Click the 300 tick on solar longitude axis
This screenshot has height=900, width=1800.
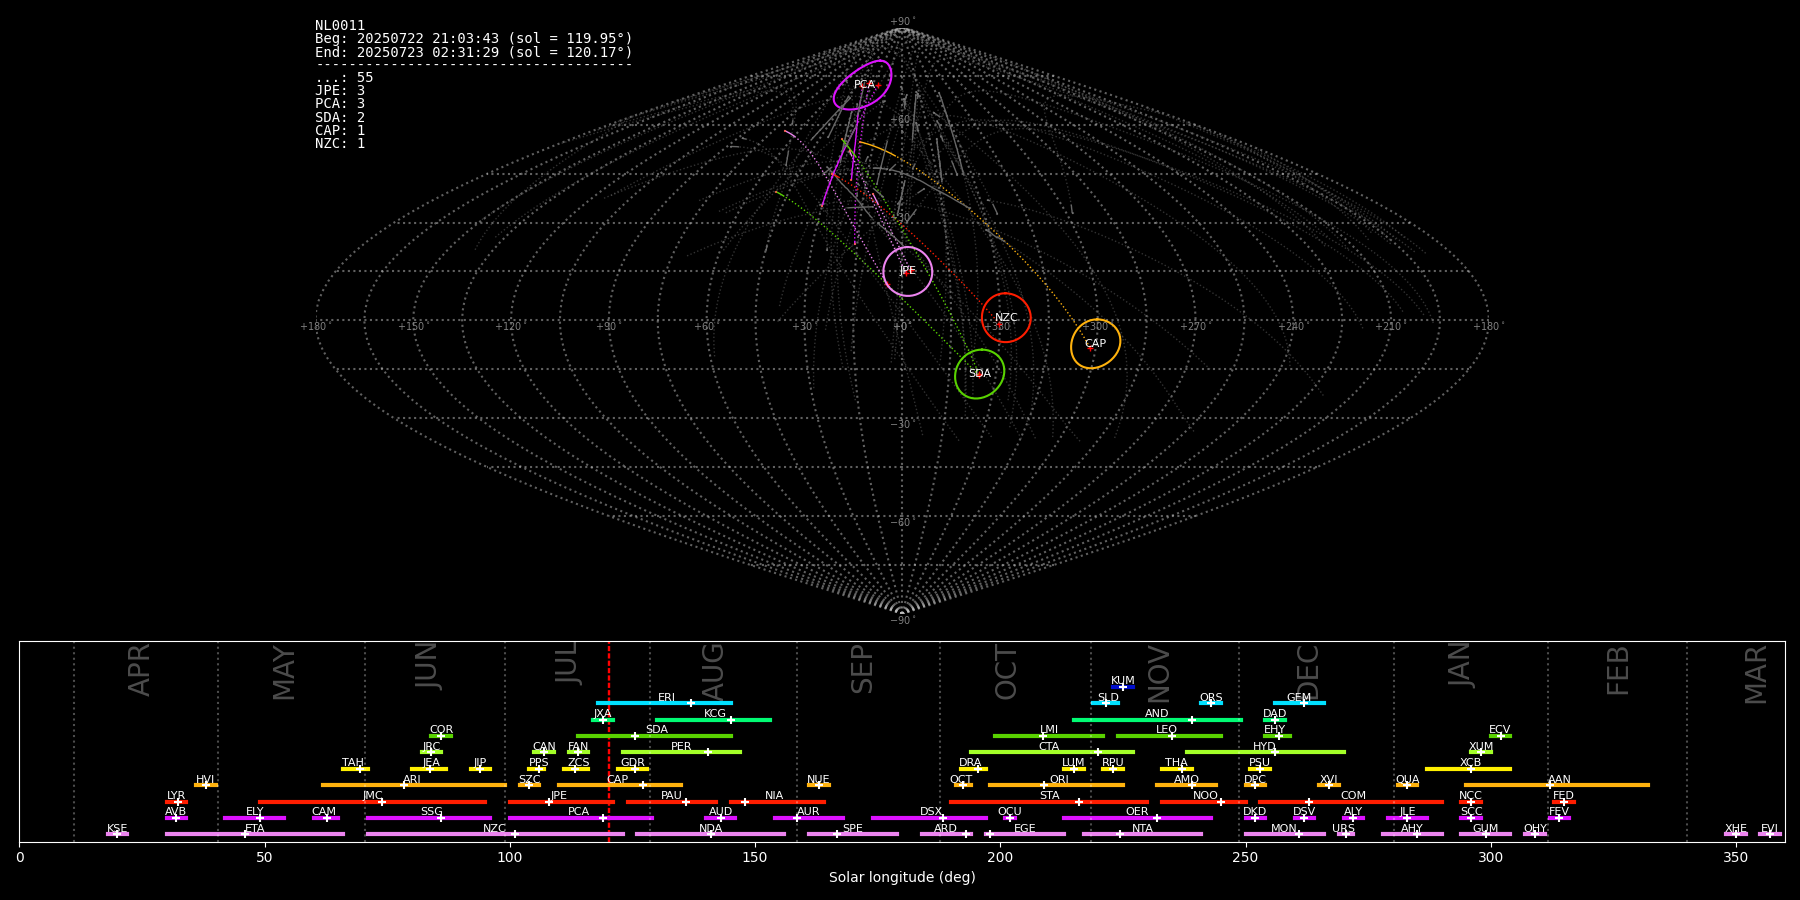[x=1490, y=857]
